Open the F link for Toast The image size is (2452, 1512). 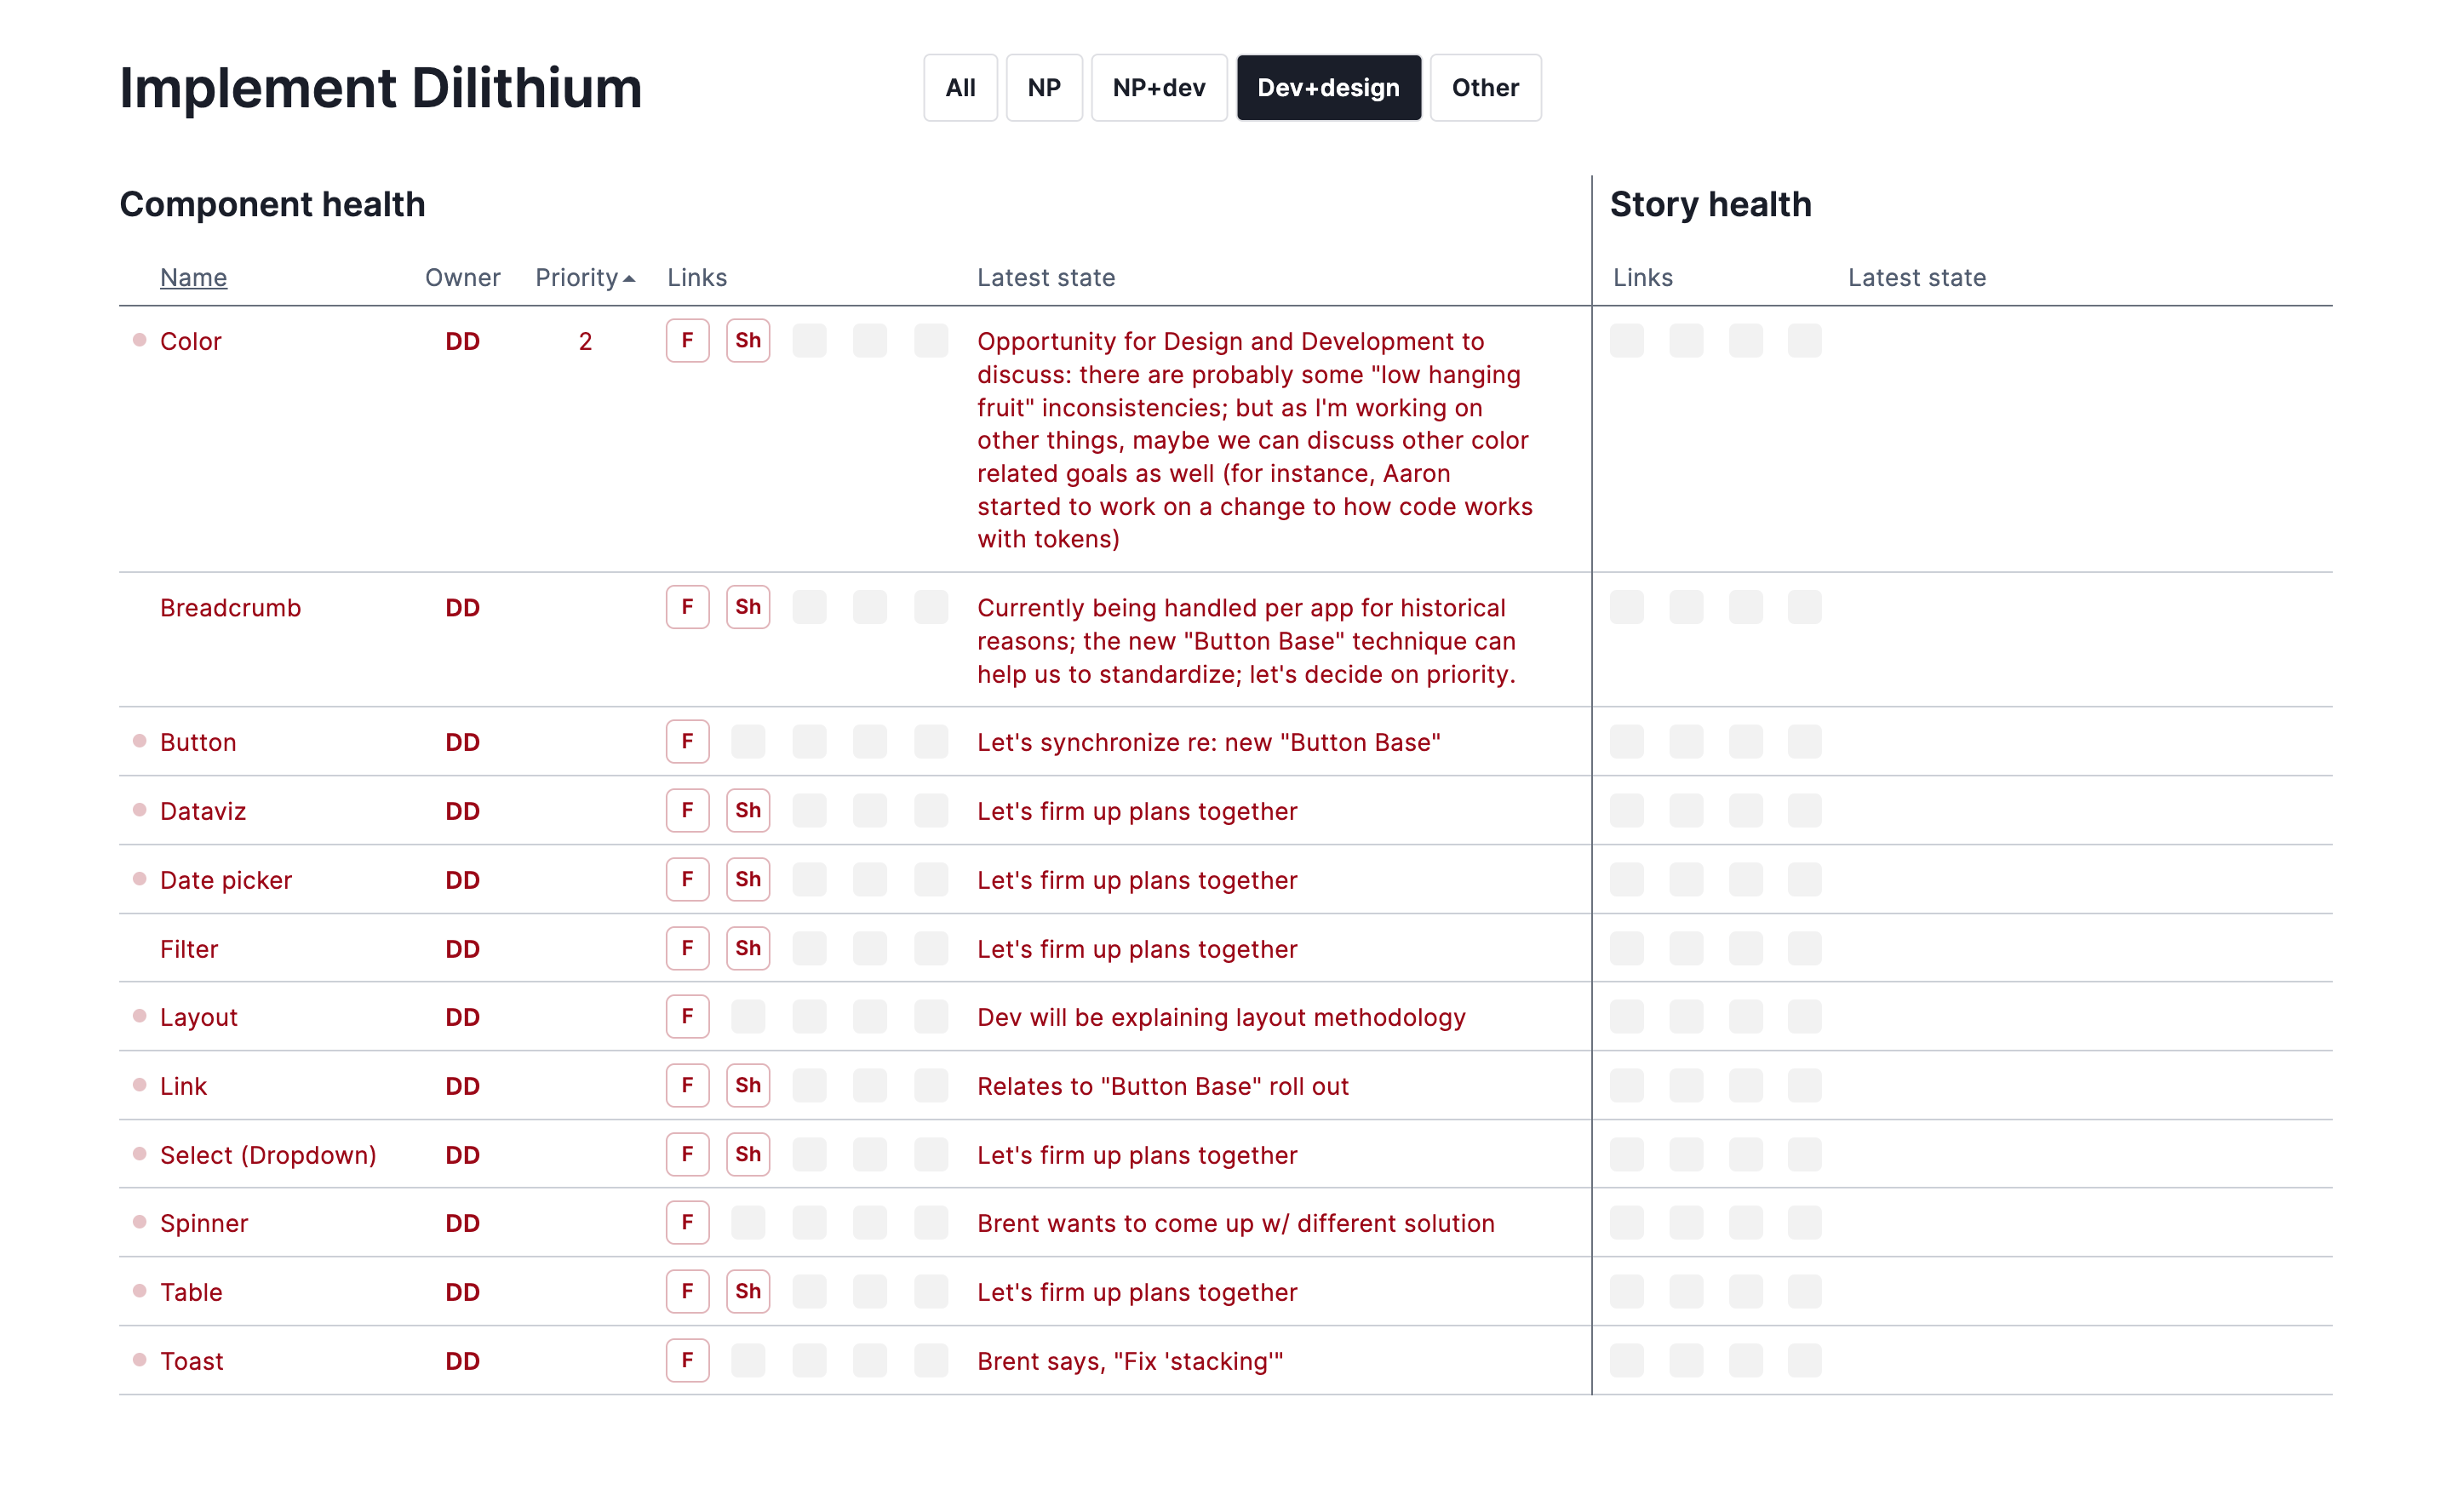click(x=687, y=1361)
